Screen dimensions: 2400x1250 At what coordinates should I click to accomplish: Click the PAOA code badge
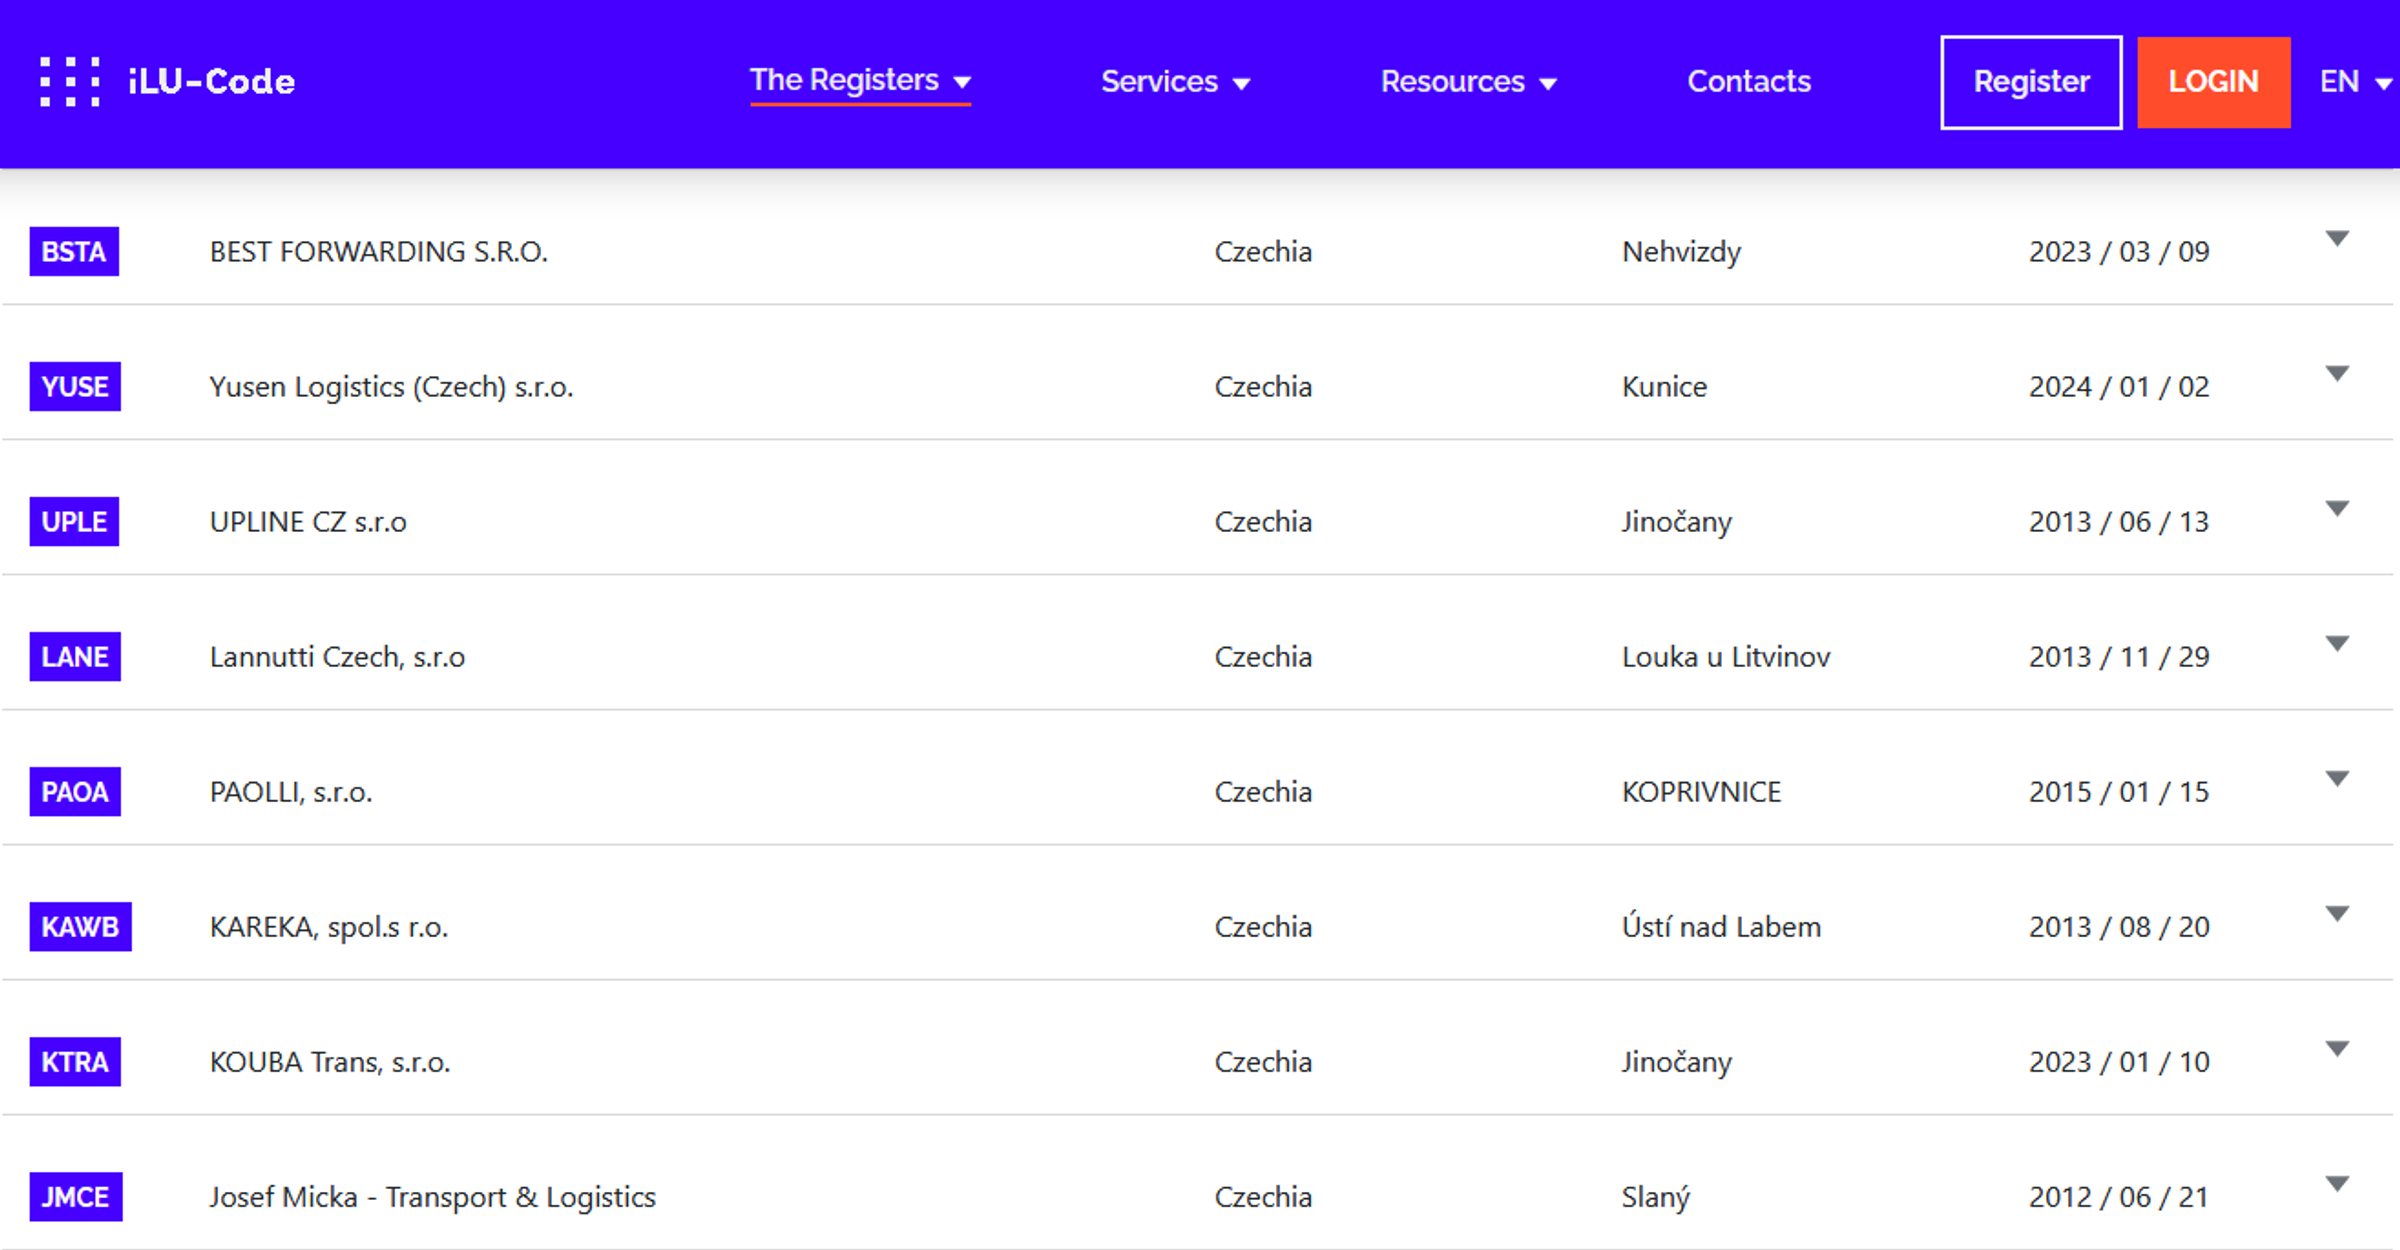tap(75, 792)
